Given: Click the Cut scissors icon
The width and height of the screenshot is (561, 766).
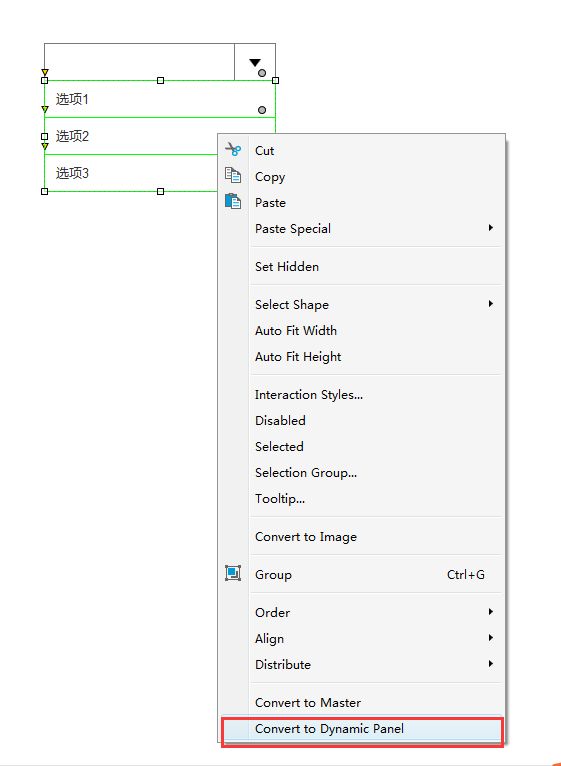Looking at the screenshot, I should [233, 149].
